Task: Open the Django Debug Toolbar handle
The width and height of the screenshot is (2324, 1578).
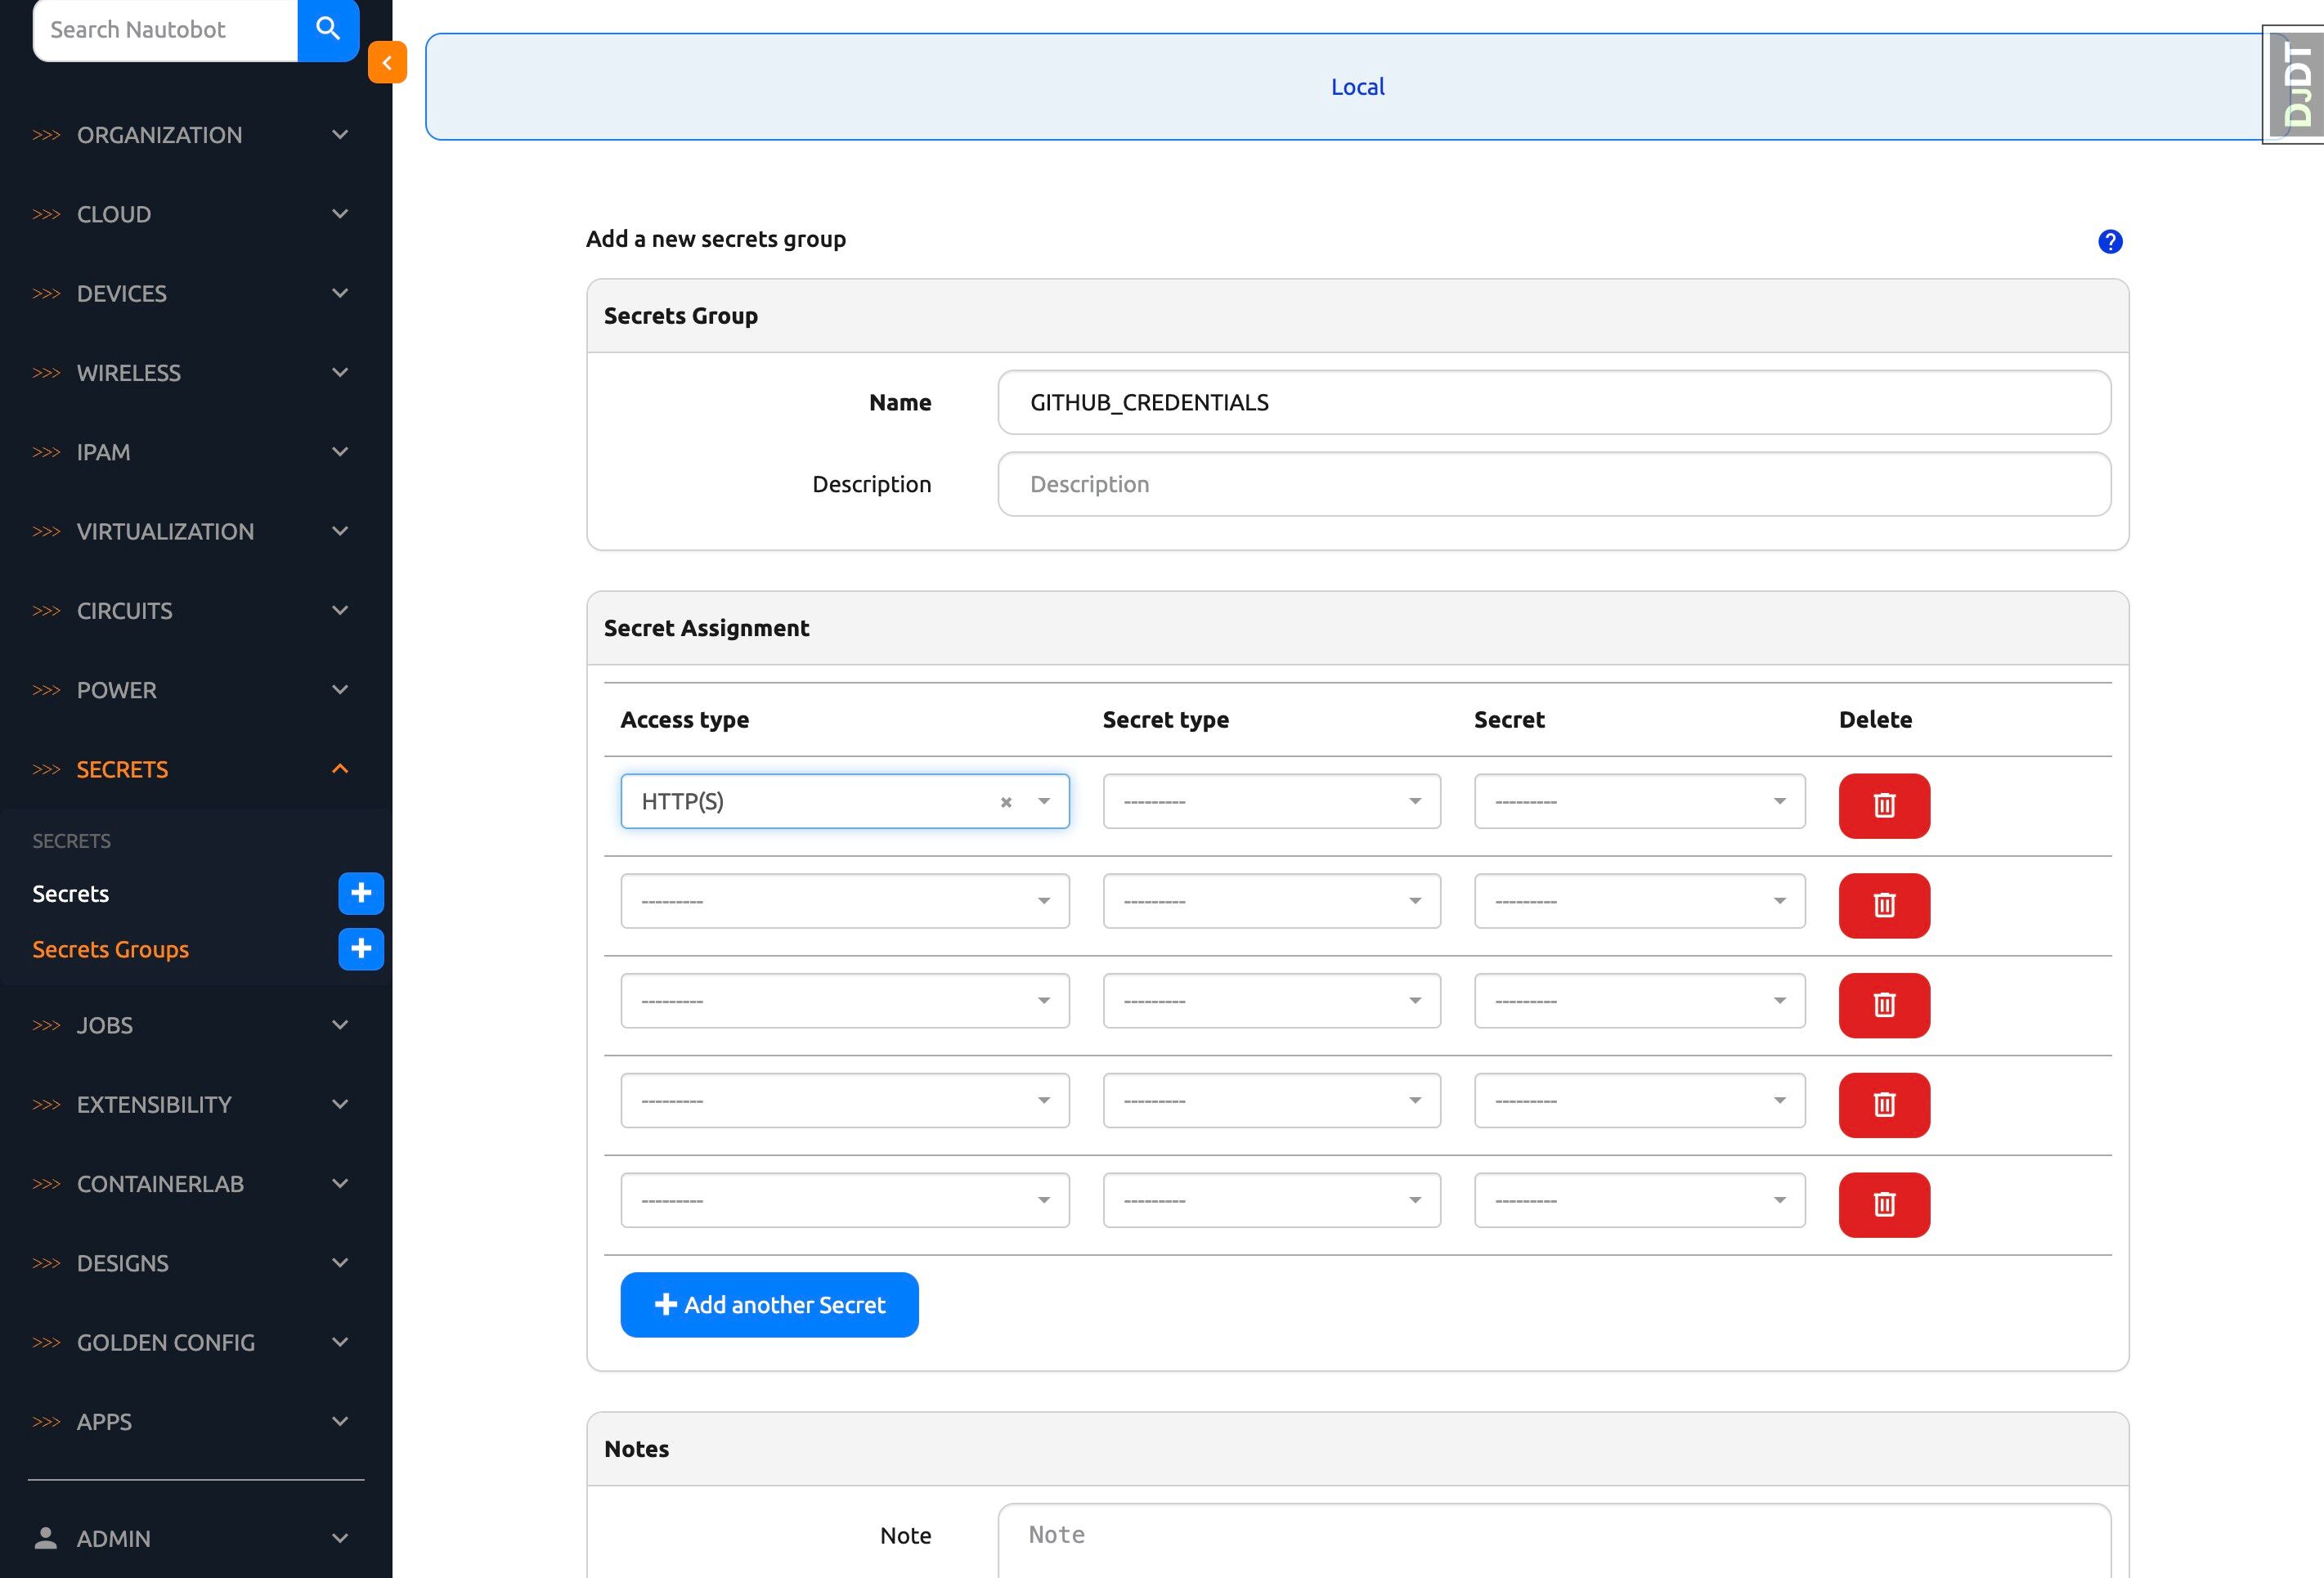Action: 2297,85
